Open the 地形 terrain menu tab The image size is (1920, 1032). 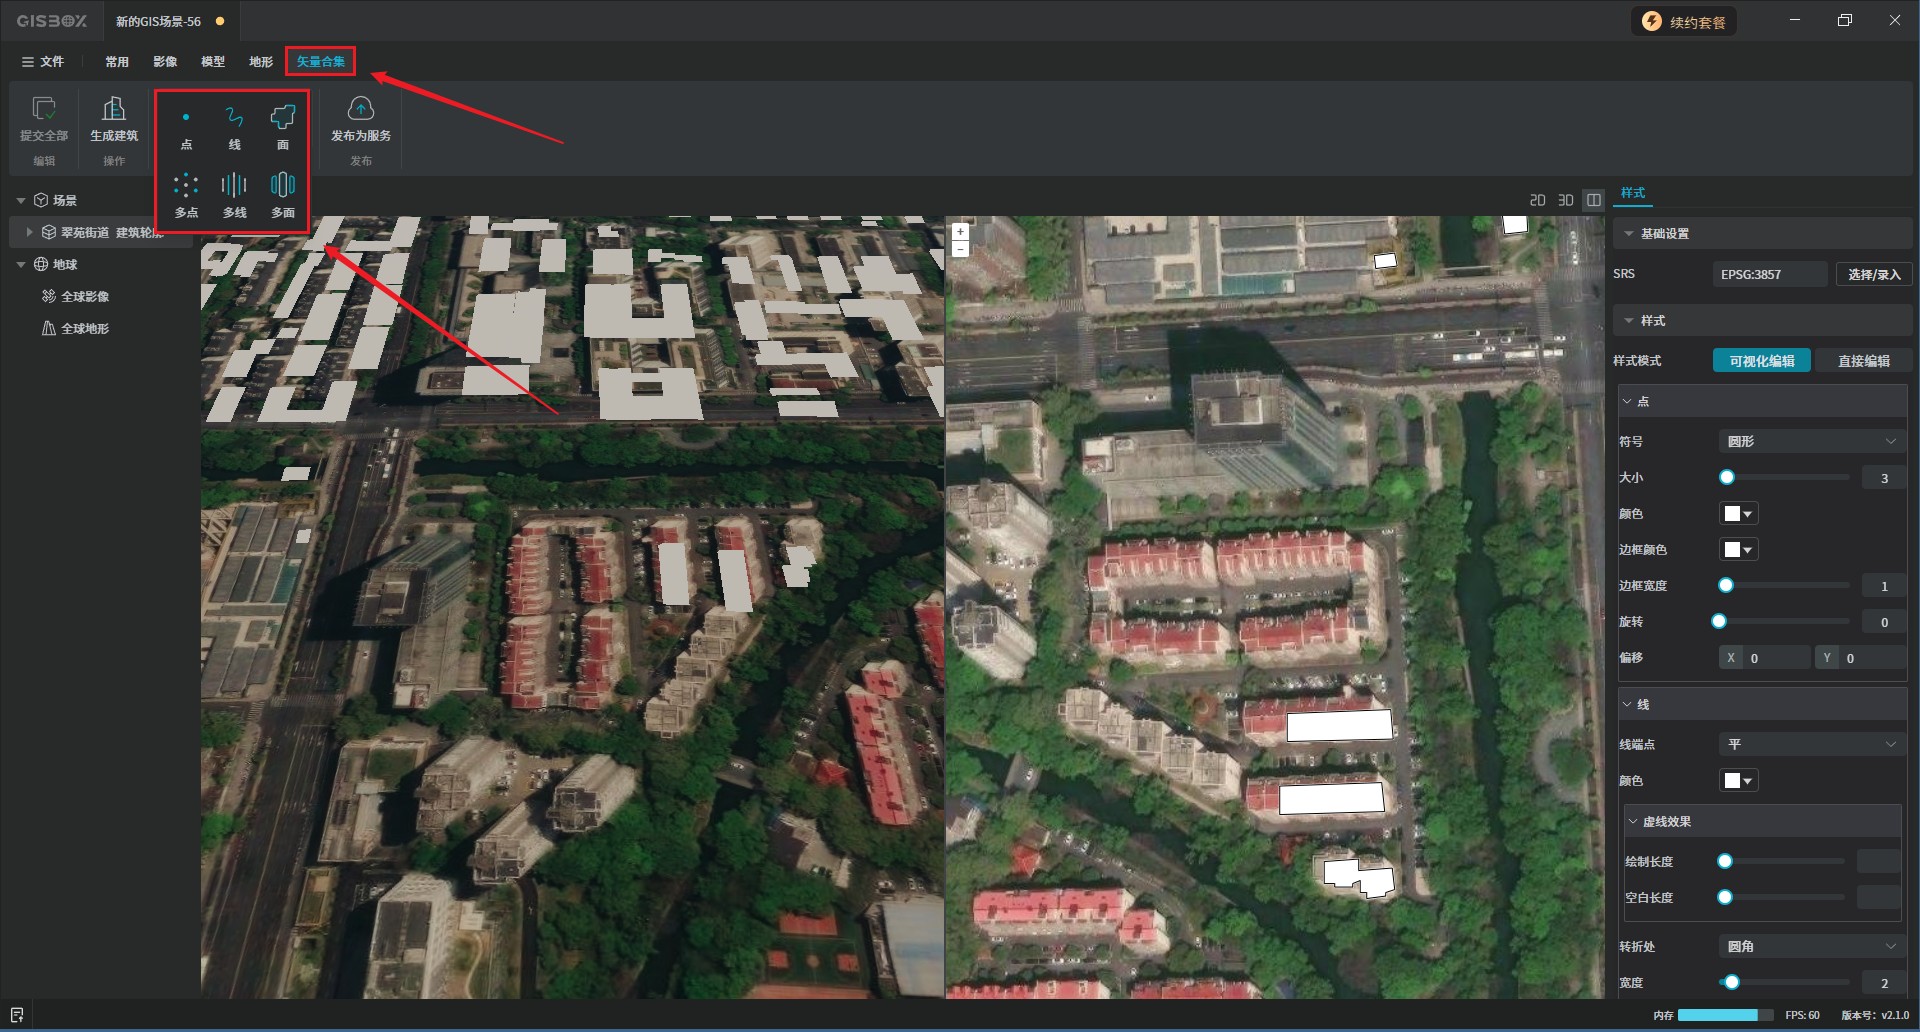(261, 62)
